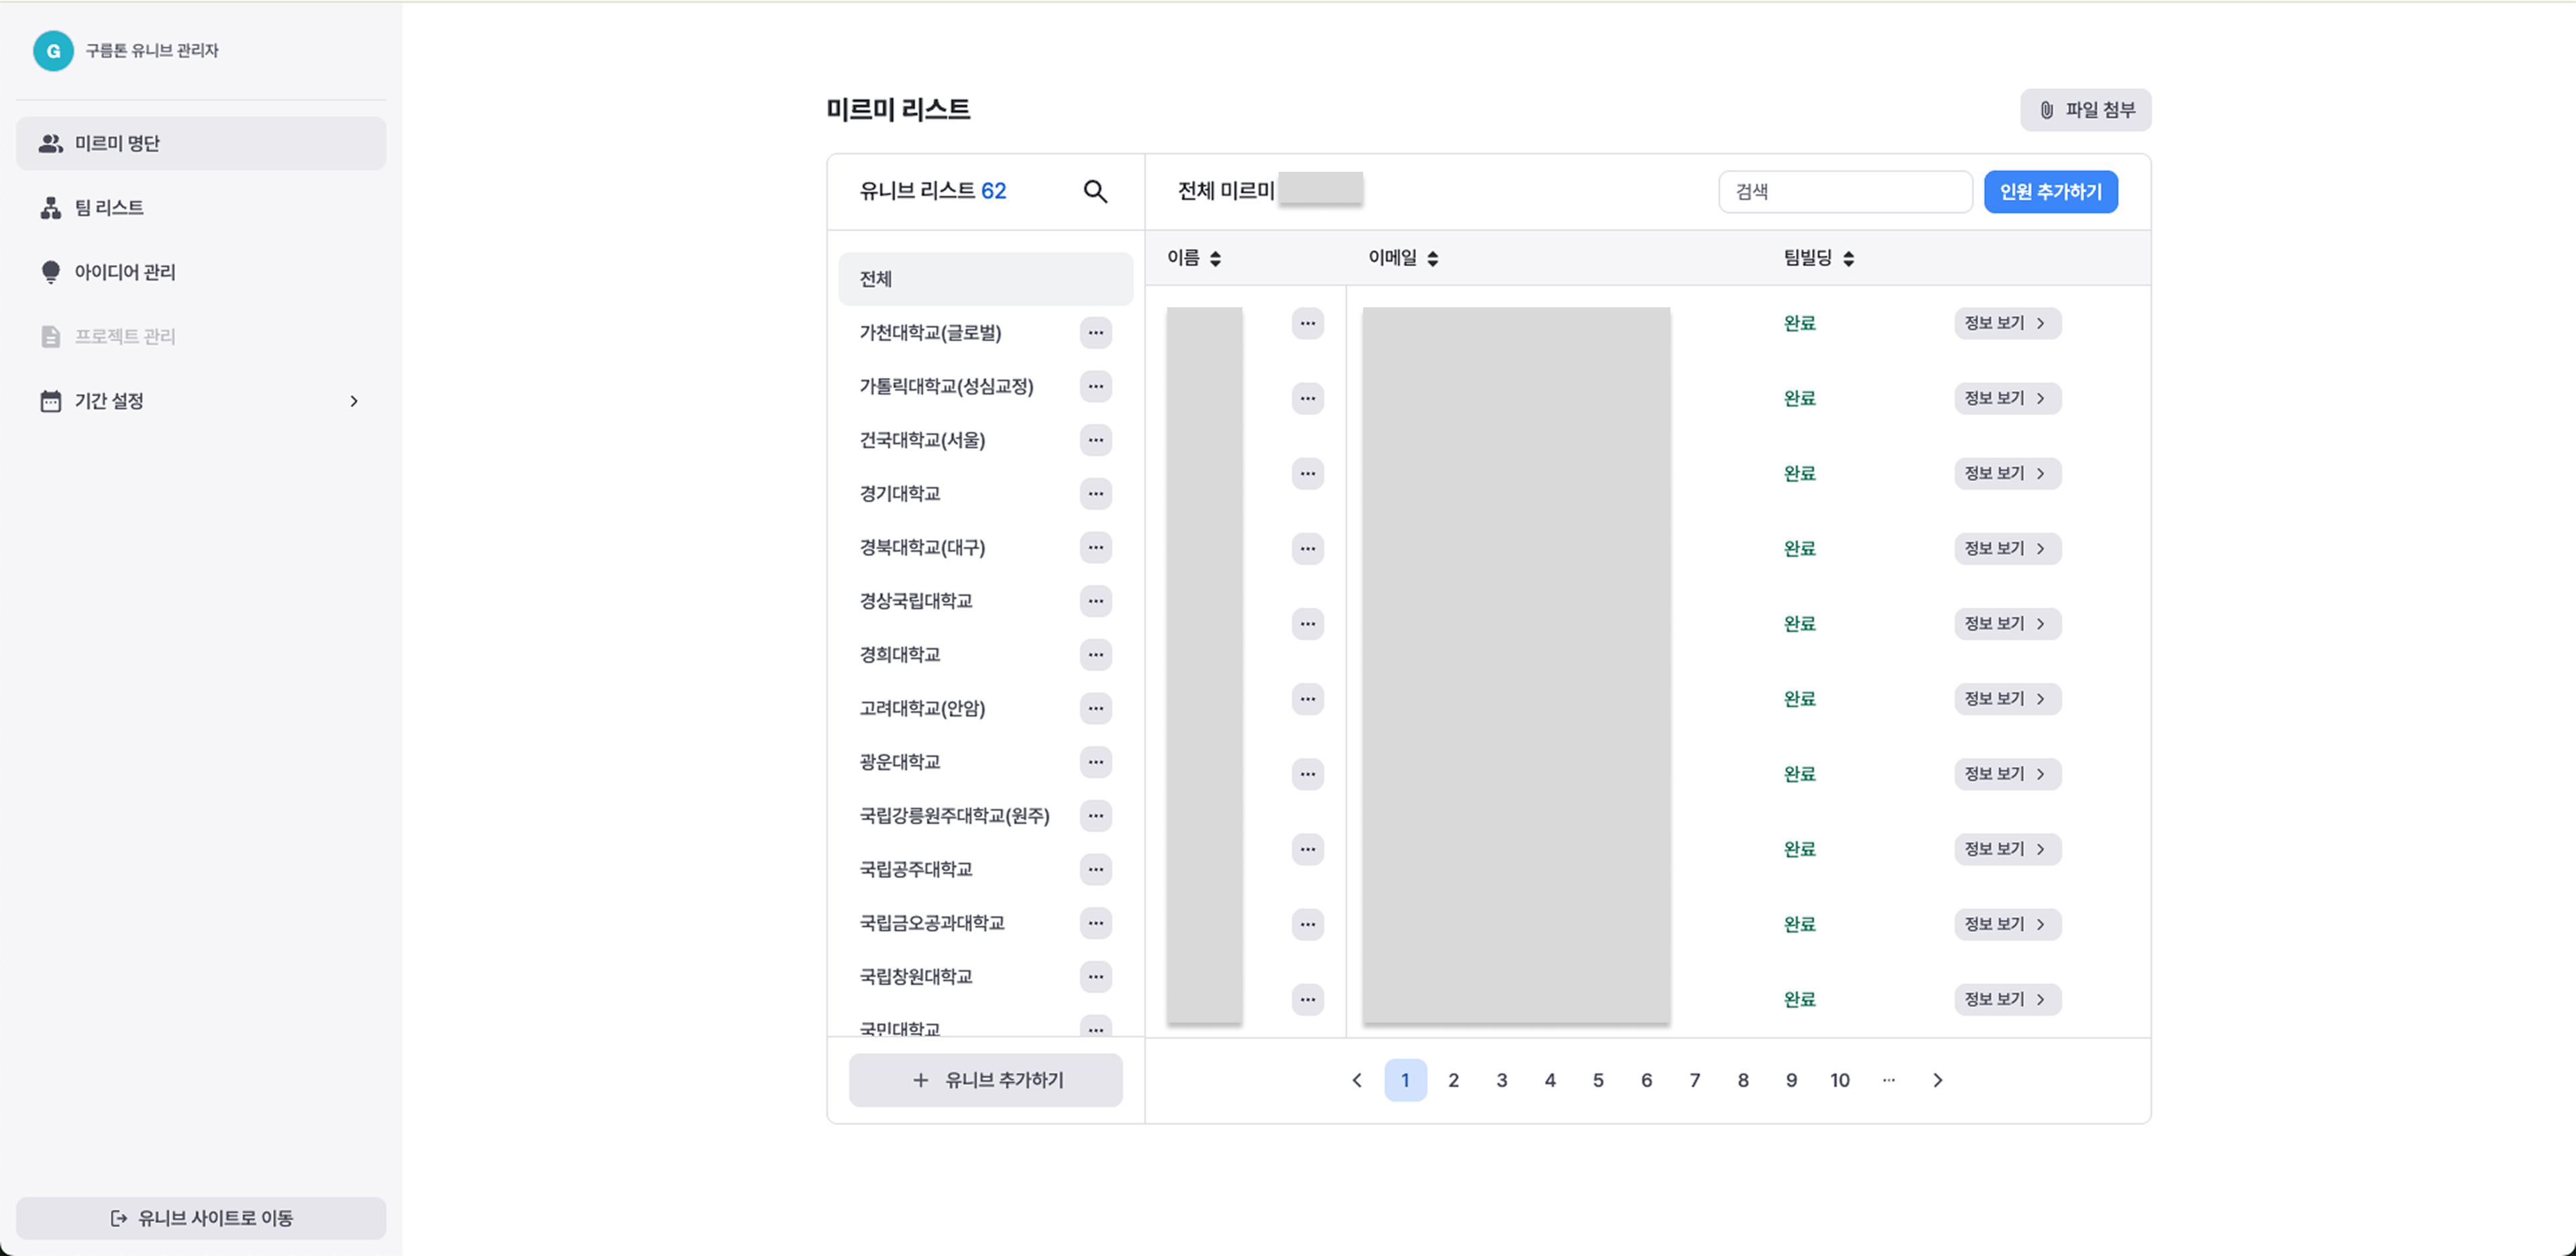Sort the table by 이메일 column
The height and width of the screenshot is (1256, 2576).
click(1432, 259)
